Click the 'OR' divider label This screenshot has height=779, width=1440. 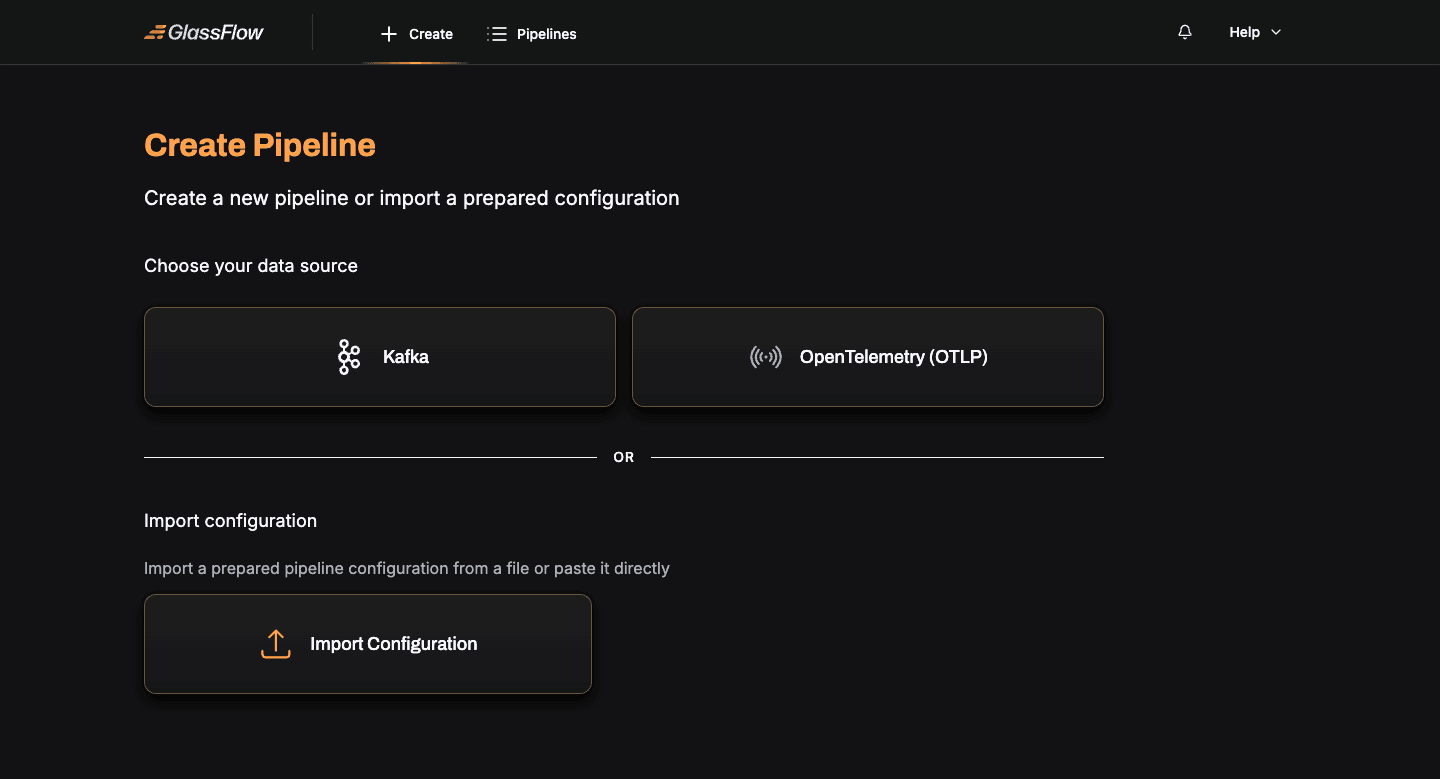(x=624, y=457)
